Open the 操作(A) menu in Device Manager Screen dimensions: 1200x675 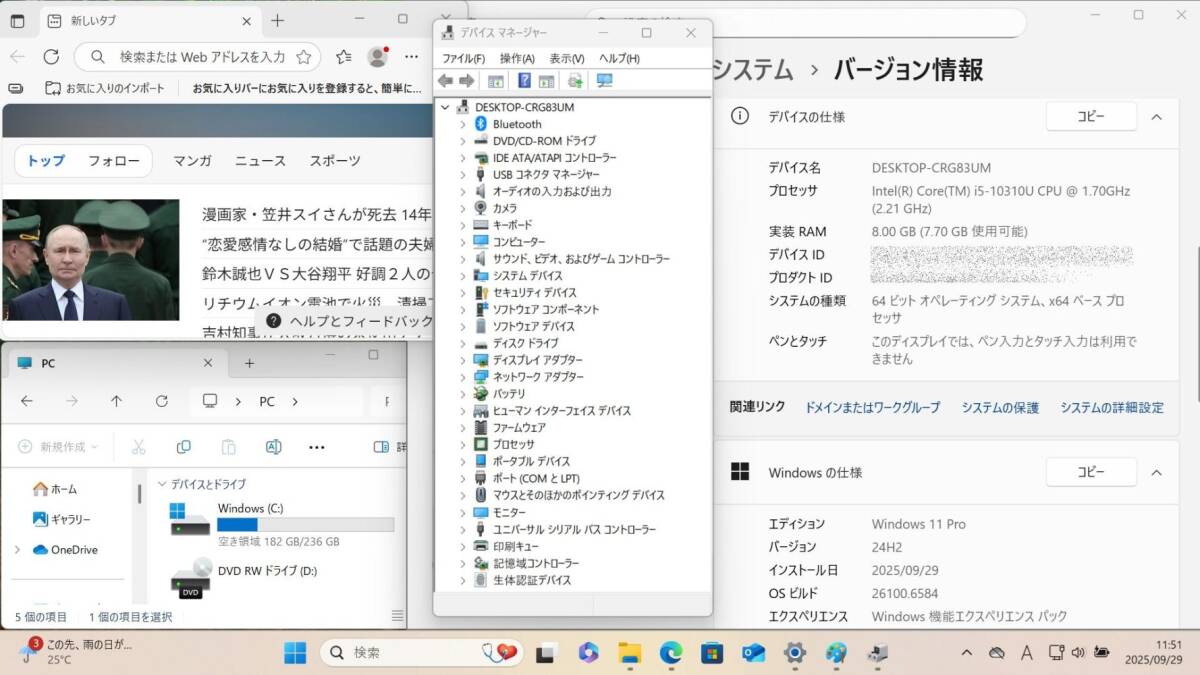pos(516,58)
